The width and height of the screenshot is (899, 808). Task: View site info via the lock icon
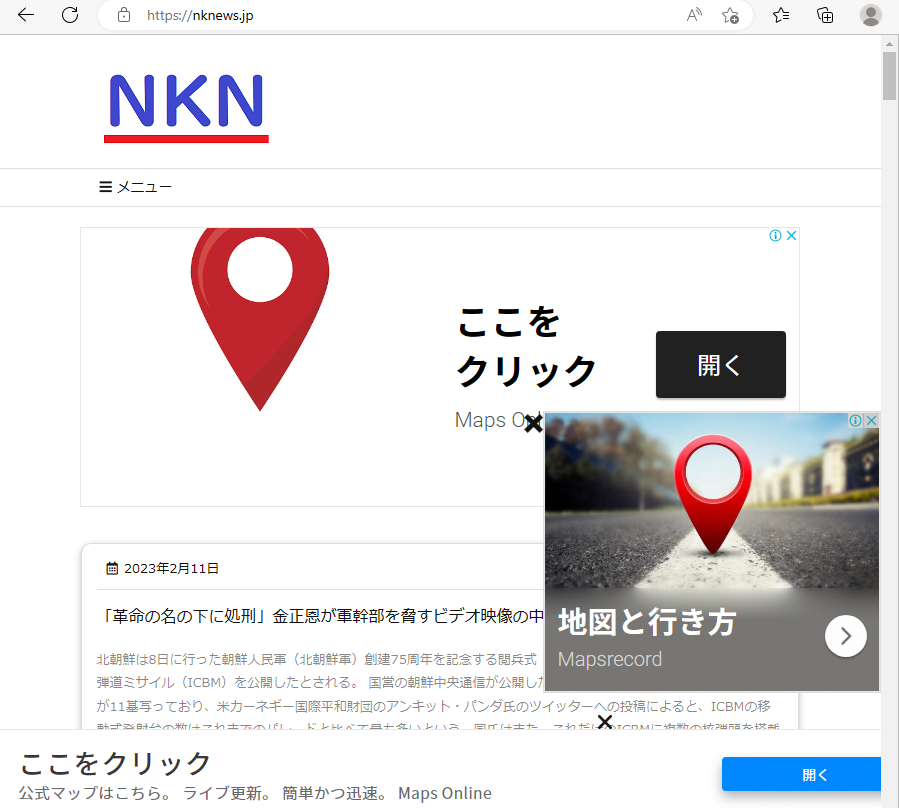pyautogui.click(x=124, y=15)
